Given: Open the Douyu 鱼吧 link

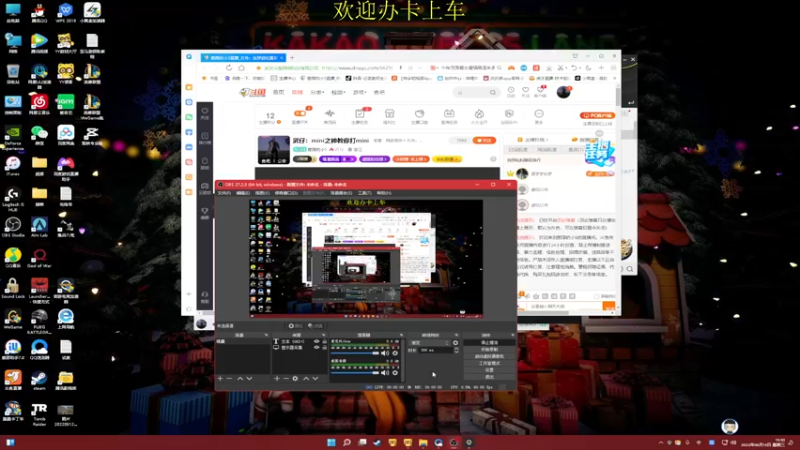Looking at the screenshot, I should coord(379,92).
